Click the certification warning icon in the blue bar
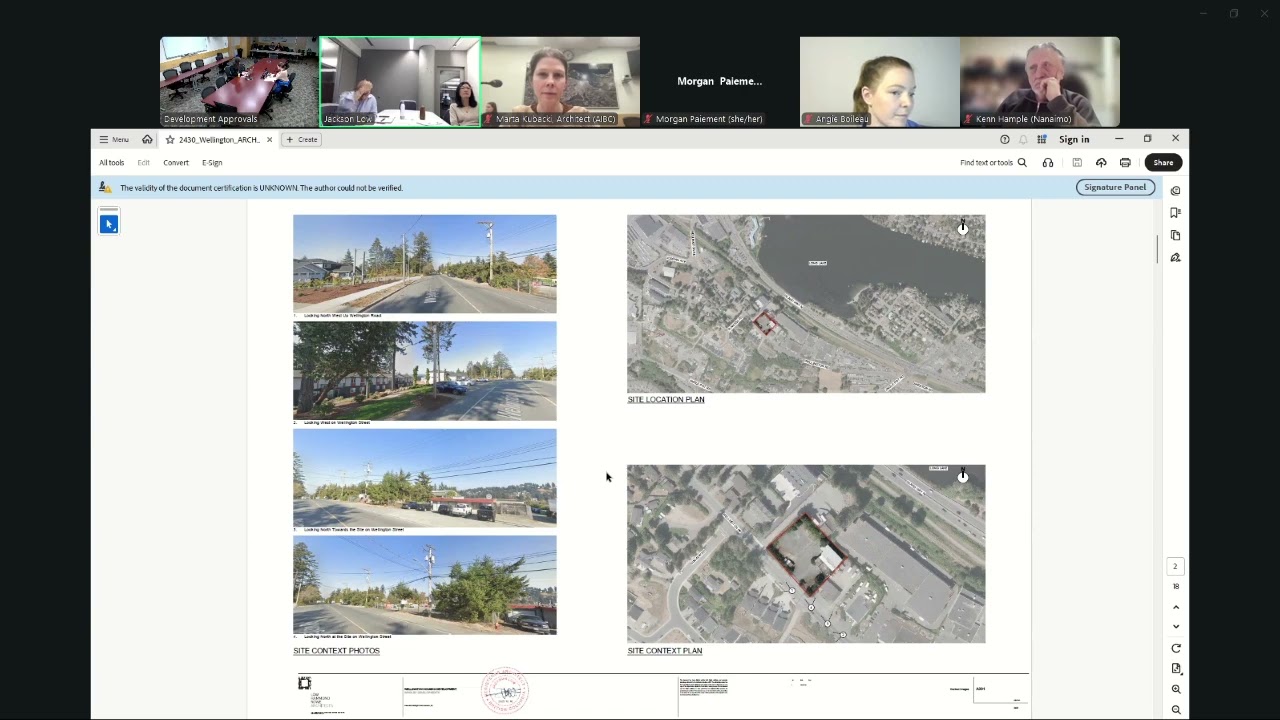This screenshot has width=1280, height=720. tap(104, 187)
